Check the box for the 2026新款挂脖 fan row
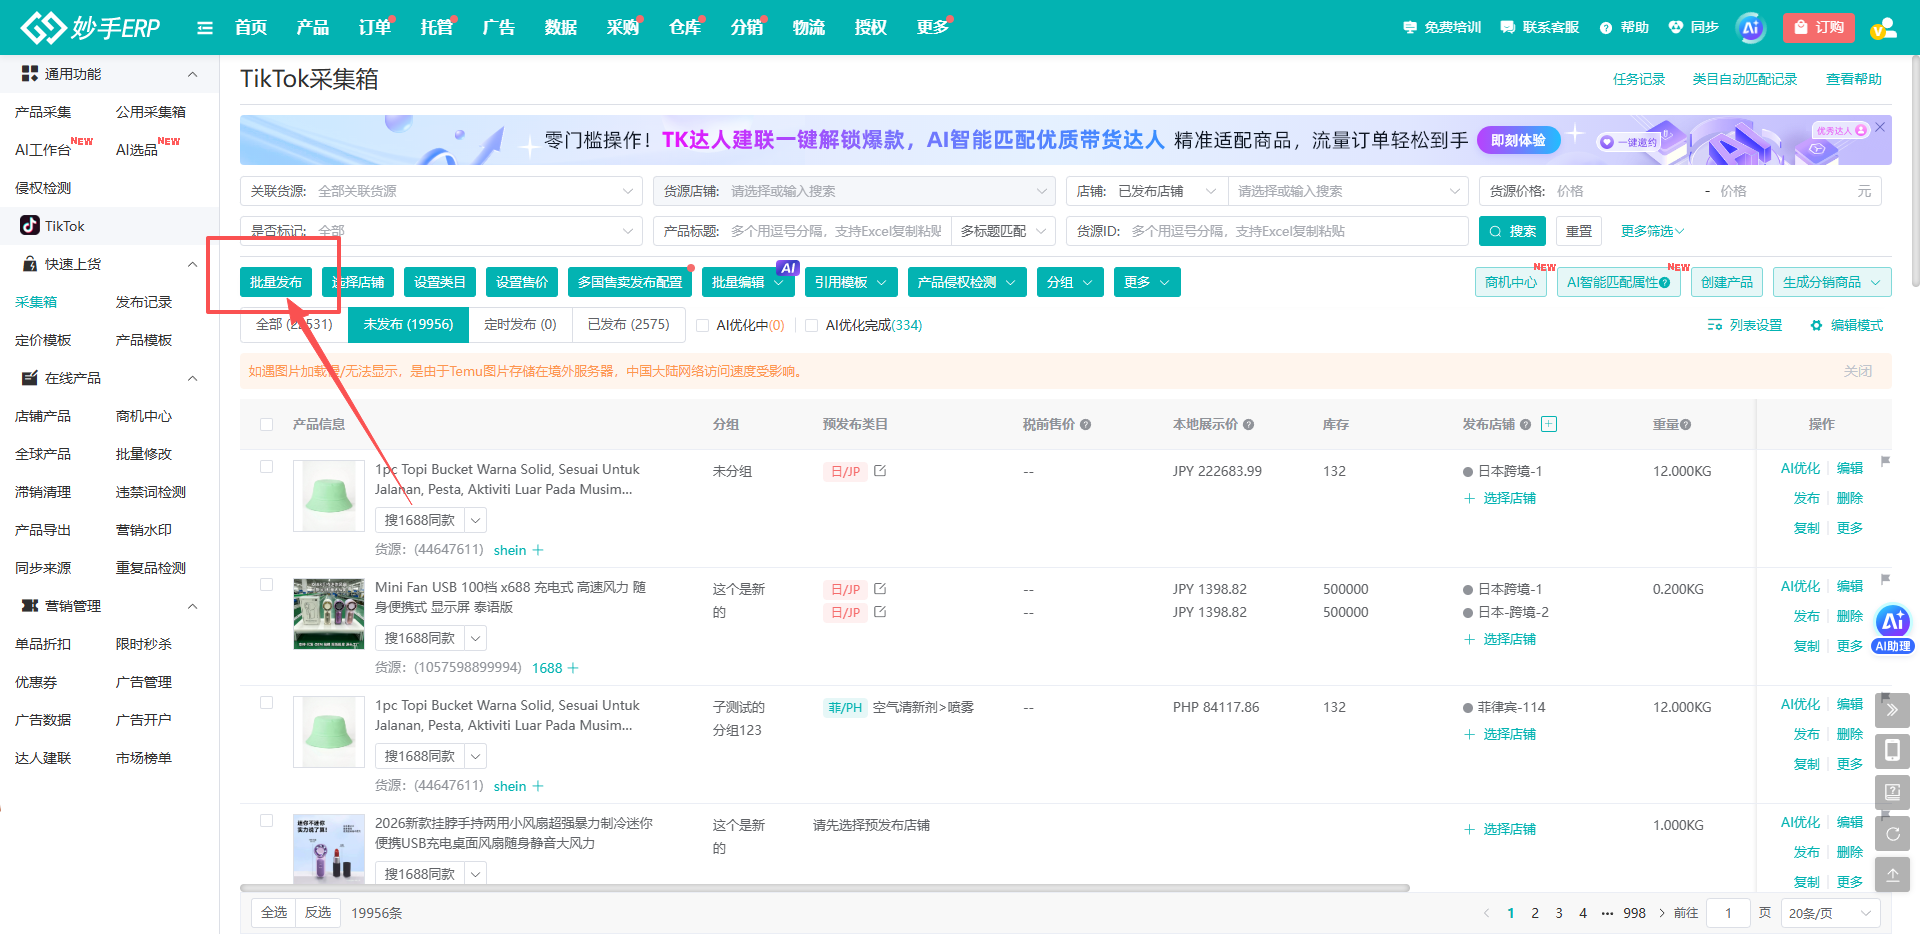Image resolution: width=1920 pixels, height=934 pixels. 266,821
